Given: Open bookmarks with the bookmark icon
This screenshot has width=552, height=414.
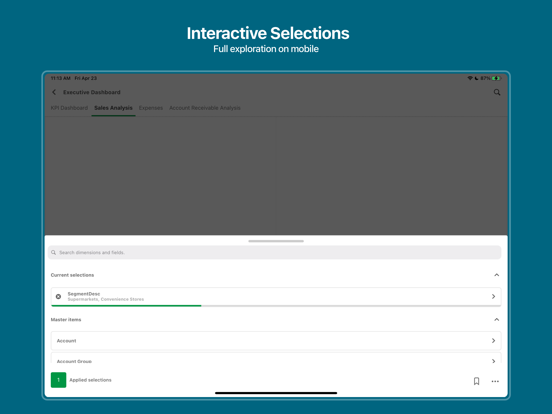Looking at the screenshot, I should [476, 381].
